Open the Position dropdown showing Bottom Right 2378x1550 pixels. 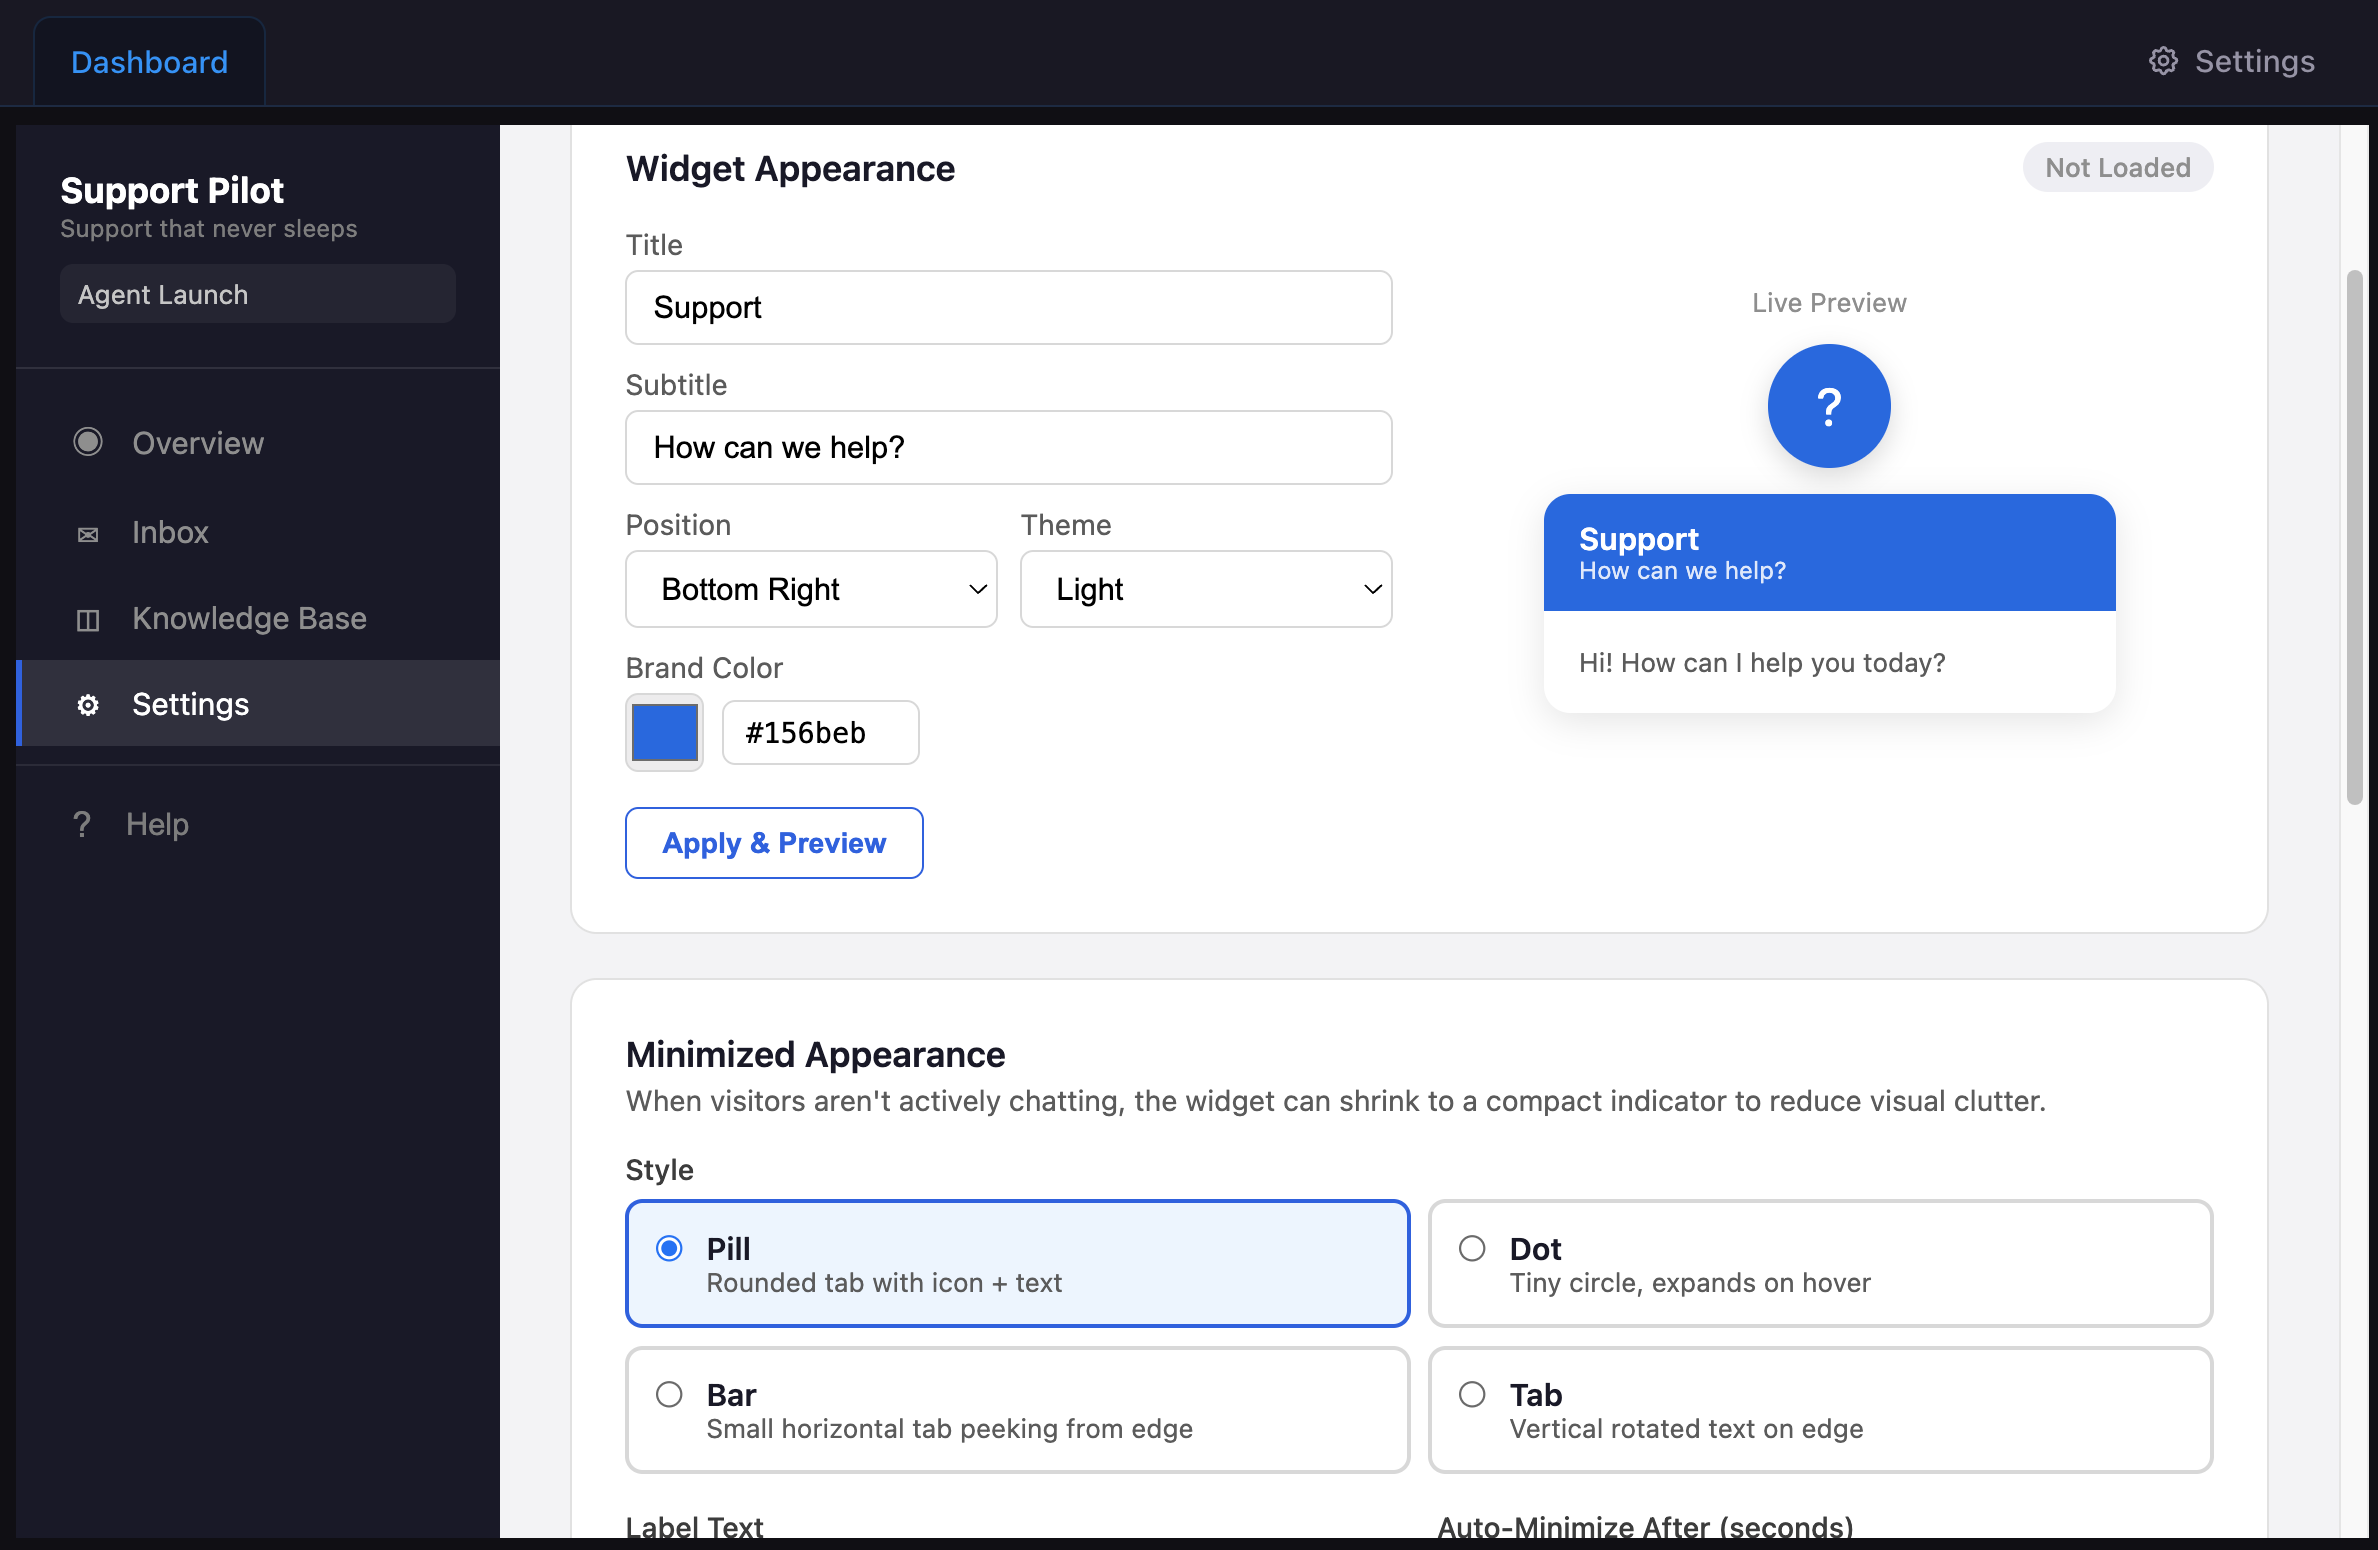pos(811,589)
